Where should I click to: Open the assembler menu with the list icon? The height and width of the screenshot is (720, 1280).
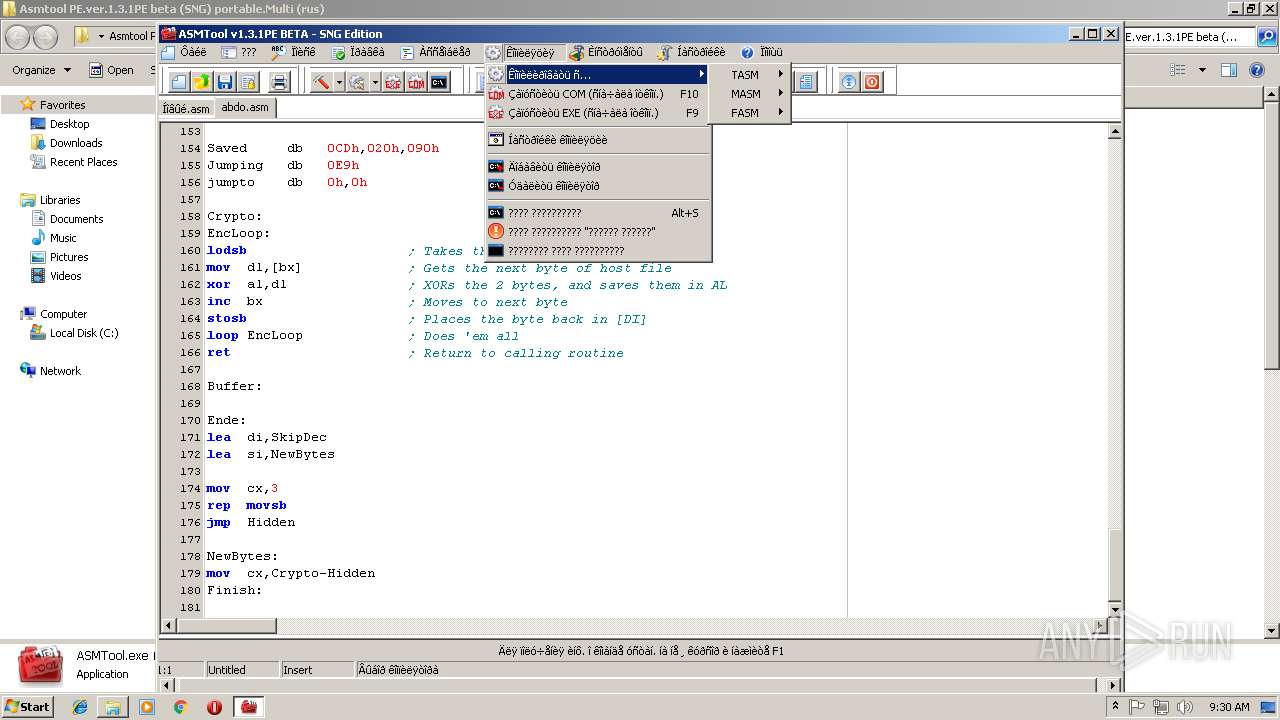[435, 52]
